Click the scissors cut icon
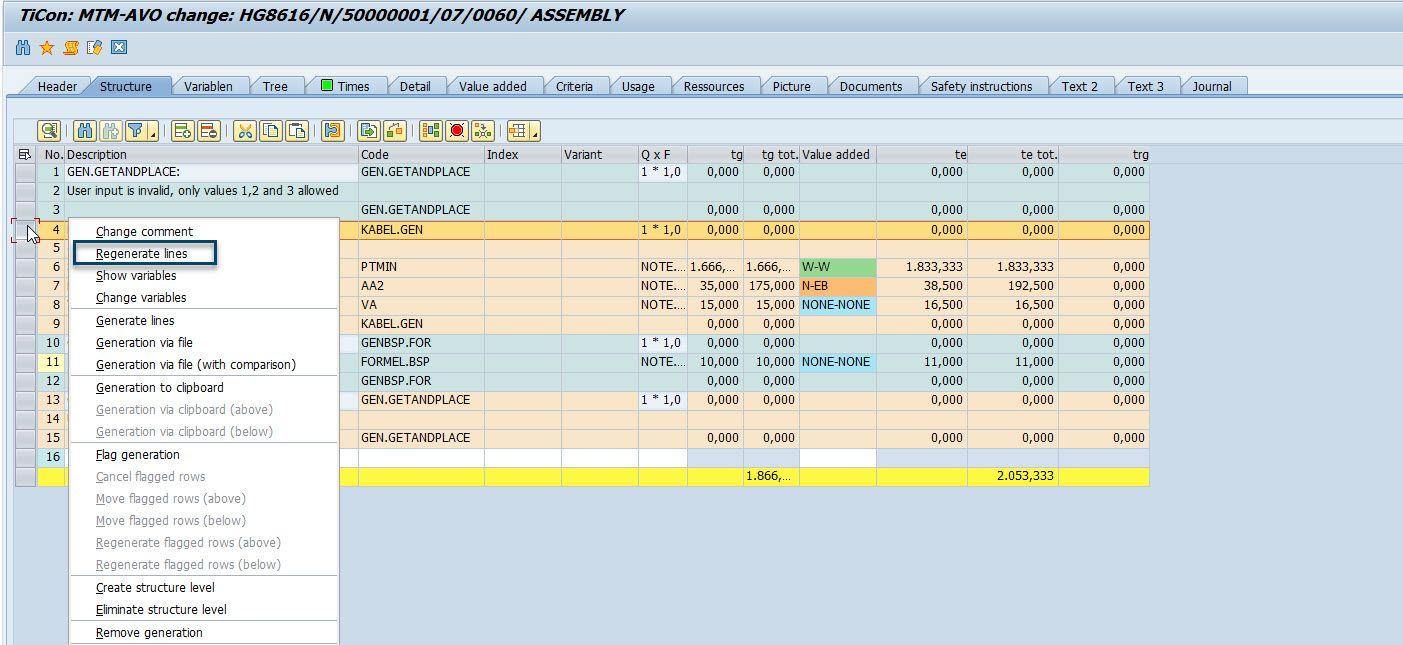The width and height of the screenshot is (1403, 645). click(x=245, y=131)
